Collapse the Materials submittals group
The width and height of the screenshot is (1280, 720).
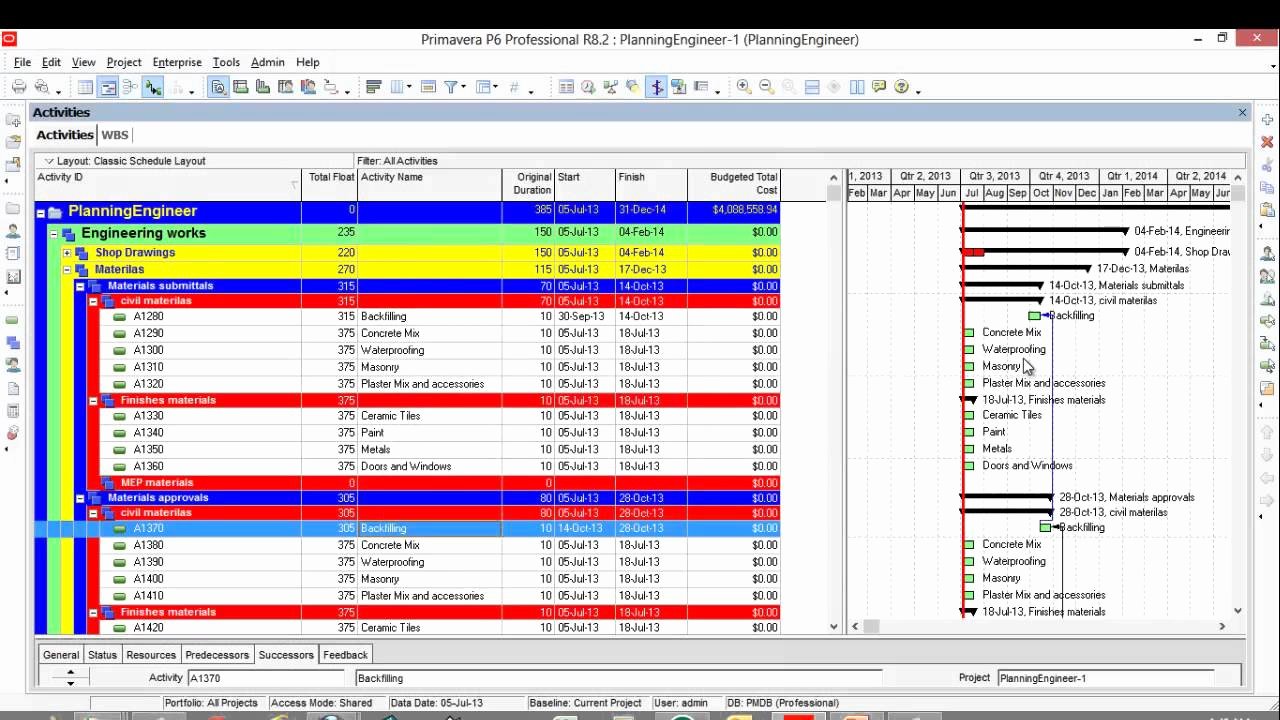(80, 286)
